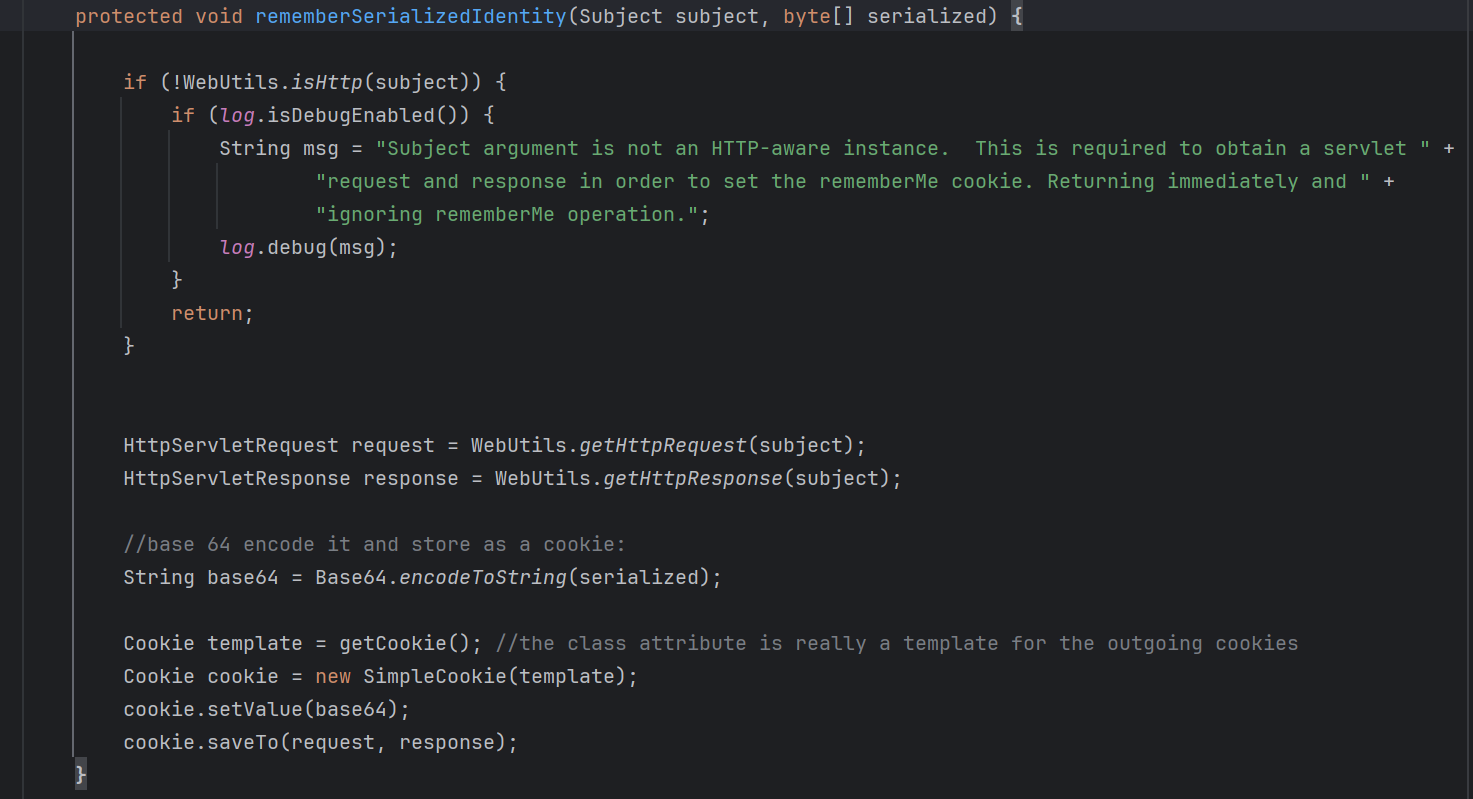Viewport: 1473px width, 799px height.
Task: Click the 'Subject subject' parameter
Action: (x=669, y=17)
